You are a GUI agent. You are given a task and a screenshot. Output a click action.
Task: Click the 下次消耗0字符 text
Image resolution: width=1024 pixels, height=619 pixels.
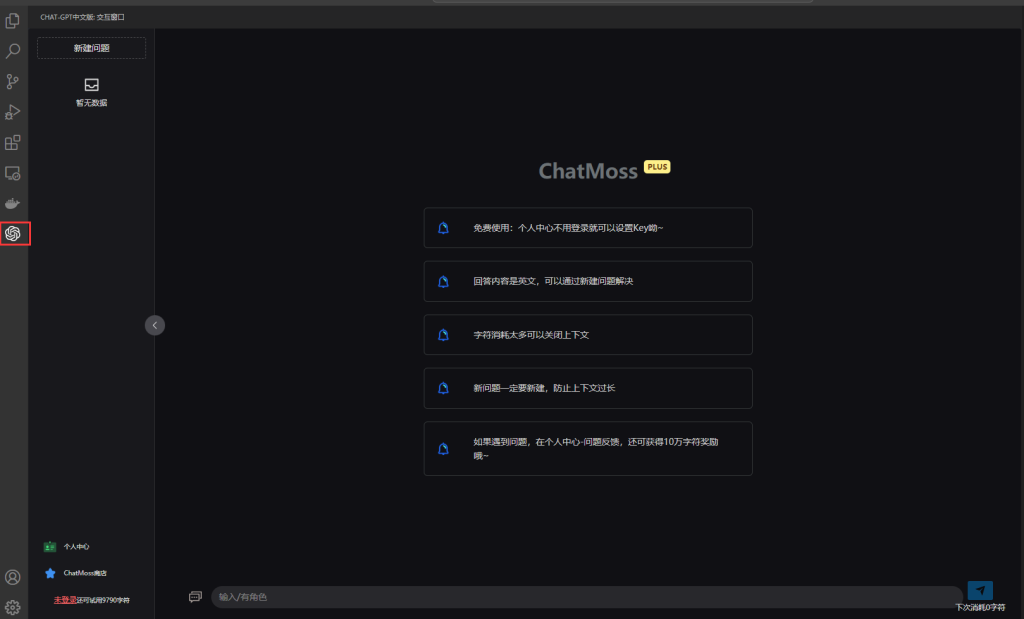(980, 608)
